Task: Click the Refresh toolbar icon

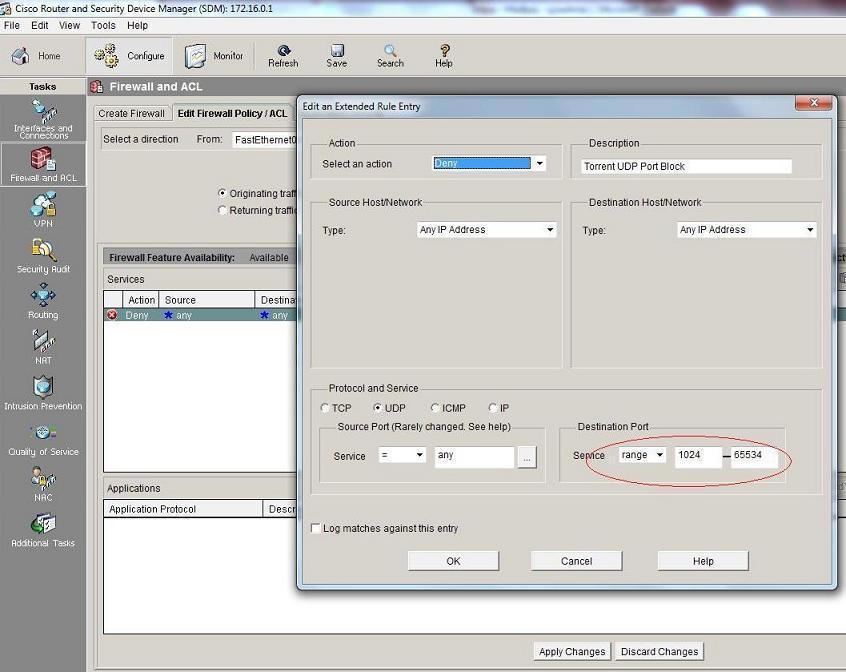Action: (x=283, y=56)
